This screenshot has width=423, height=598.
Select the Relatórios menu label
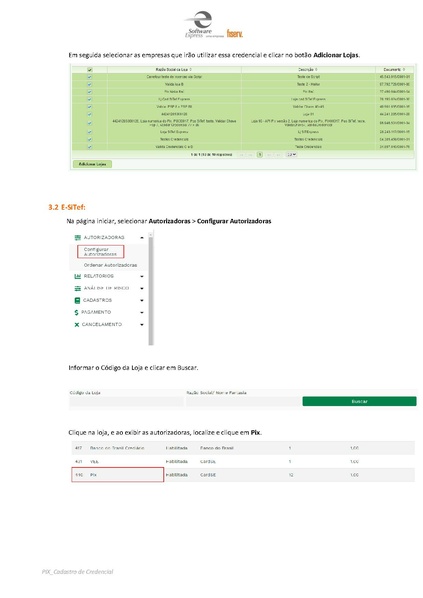pos(99,276)
